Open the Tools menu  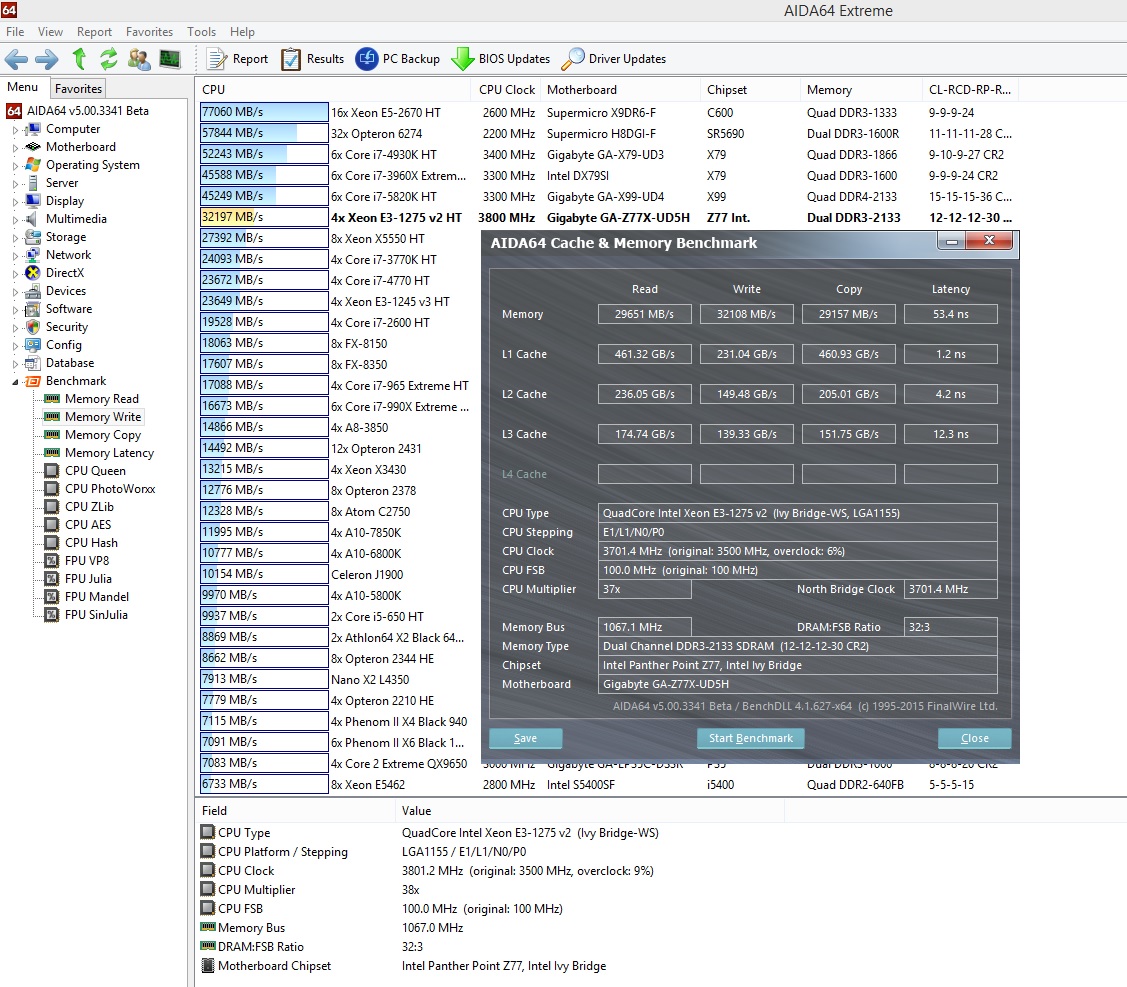pyautogui.click(x=201, y=32)
